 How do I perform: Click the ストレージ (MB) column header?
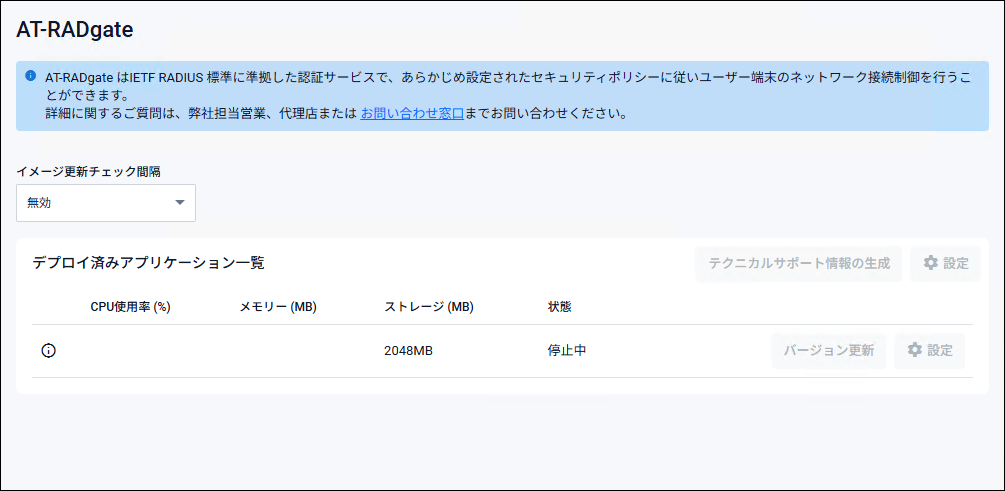(429, 307)
